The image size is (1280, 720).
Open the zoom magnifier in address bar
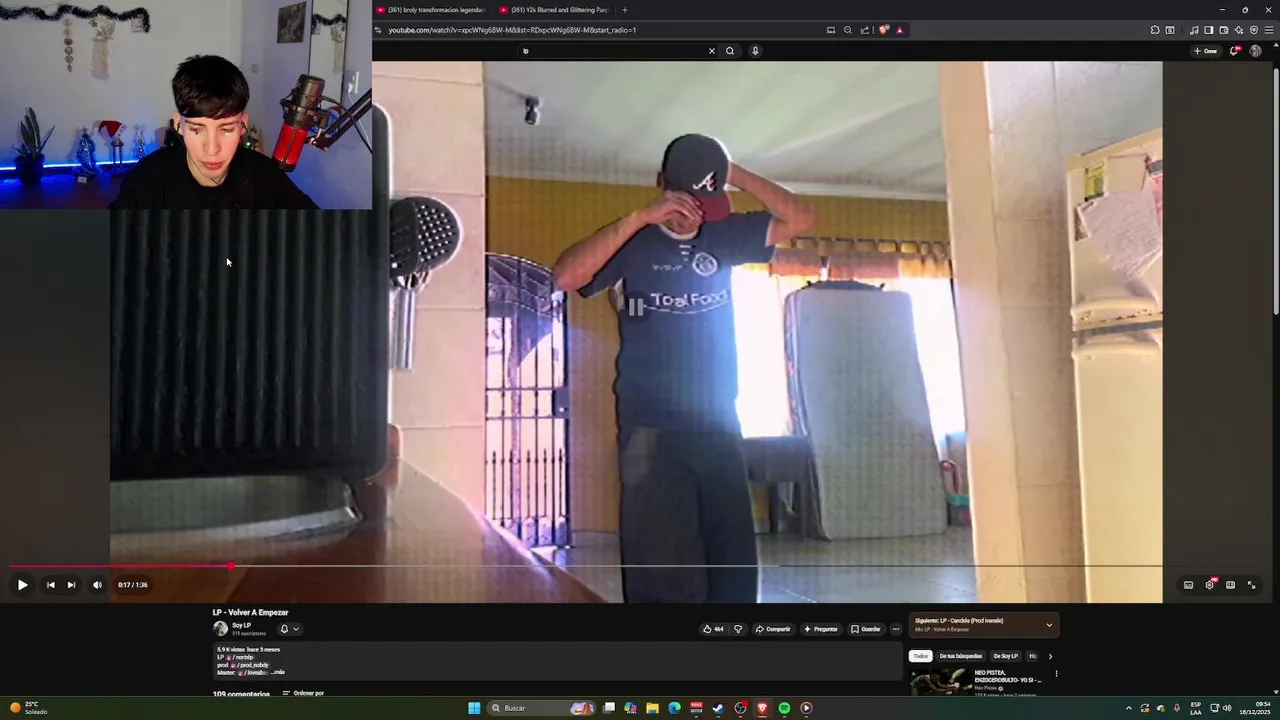point(848,30)
